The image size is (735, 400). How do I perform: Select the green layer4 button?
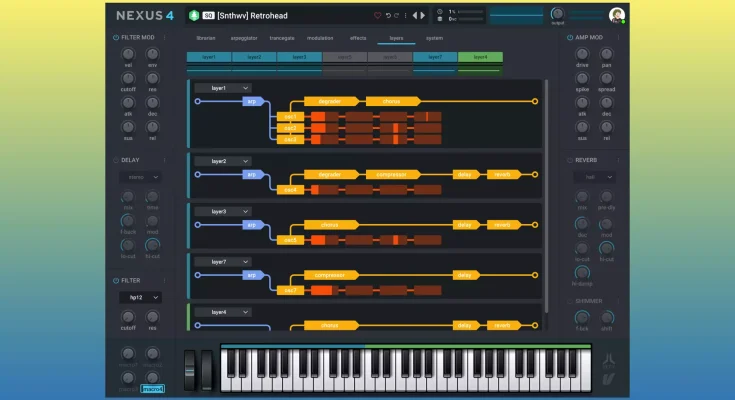(x=480, y=57)
